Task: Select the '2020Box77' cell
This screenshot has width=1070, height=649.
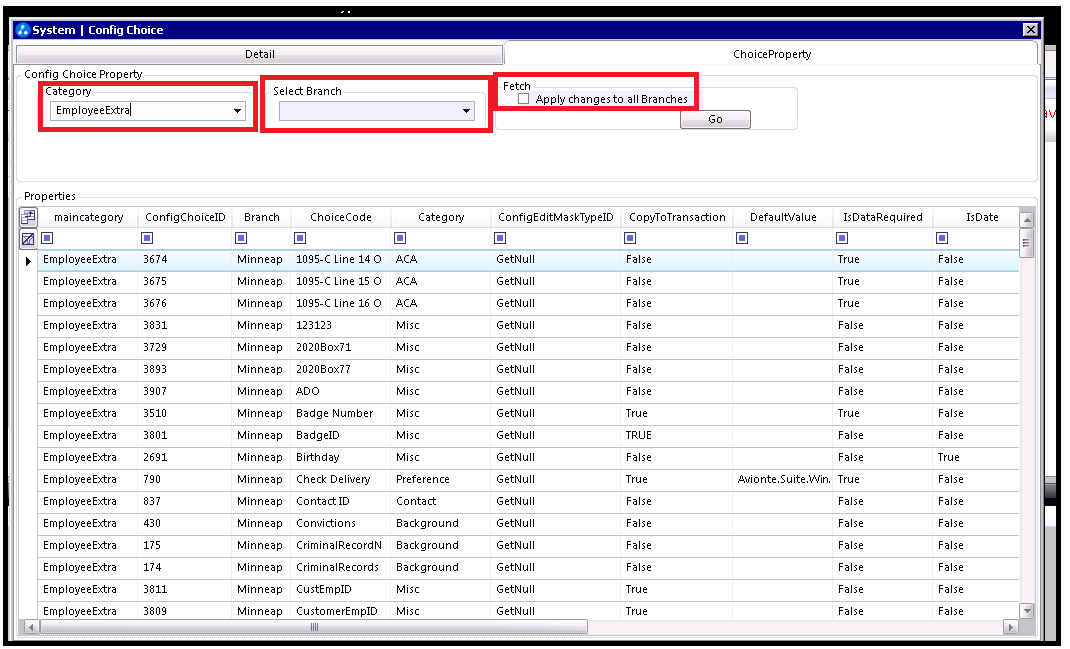Action: point(341,369)
